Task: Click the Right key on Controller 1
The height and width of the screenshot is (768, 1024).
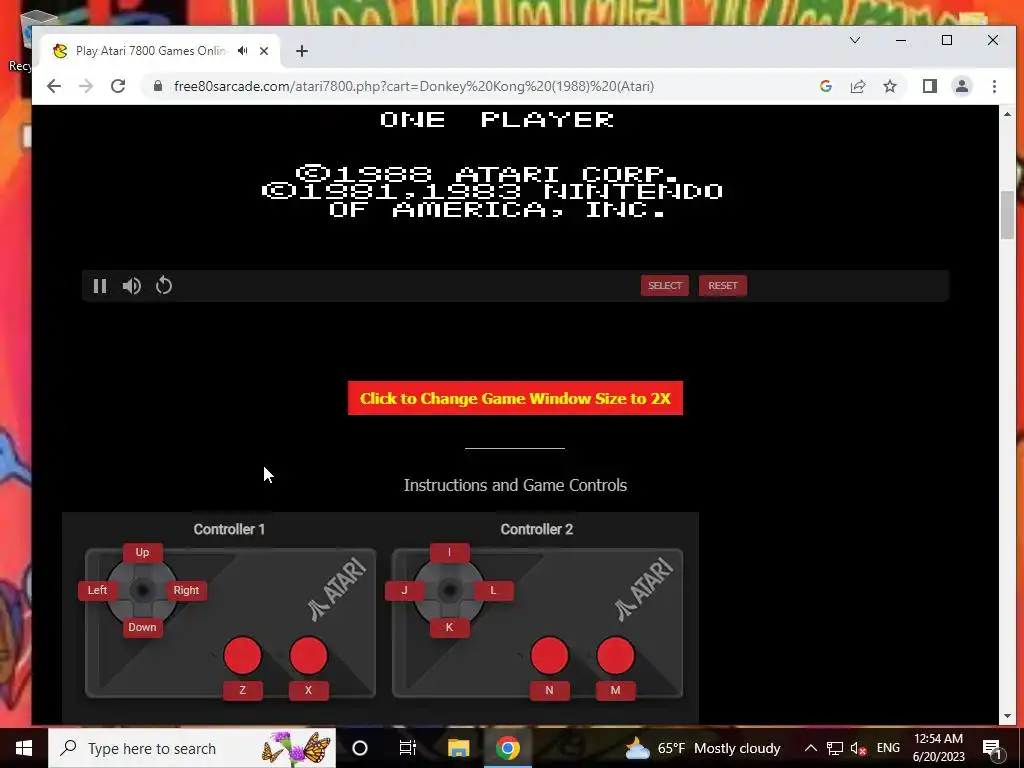Action: pos(186,590)
